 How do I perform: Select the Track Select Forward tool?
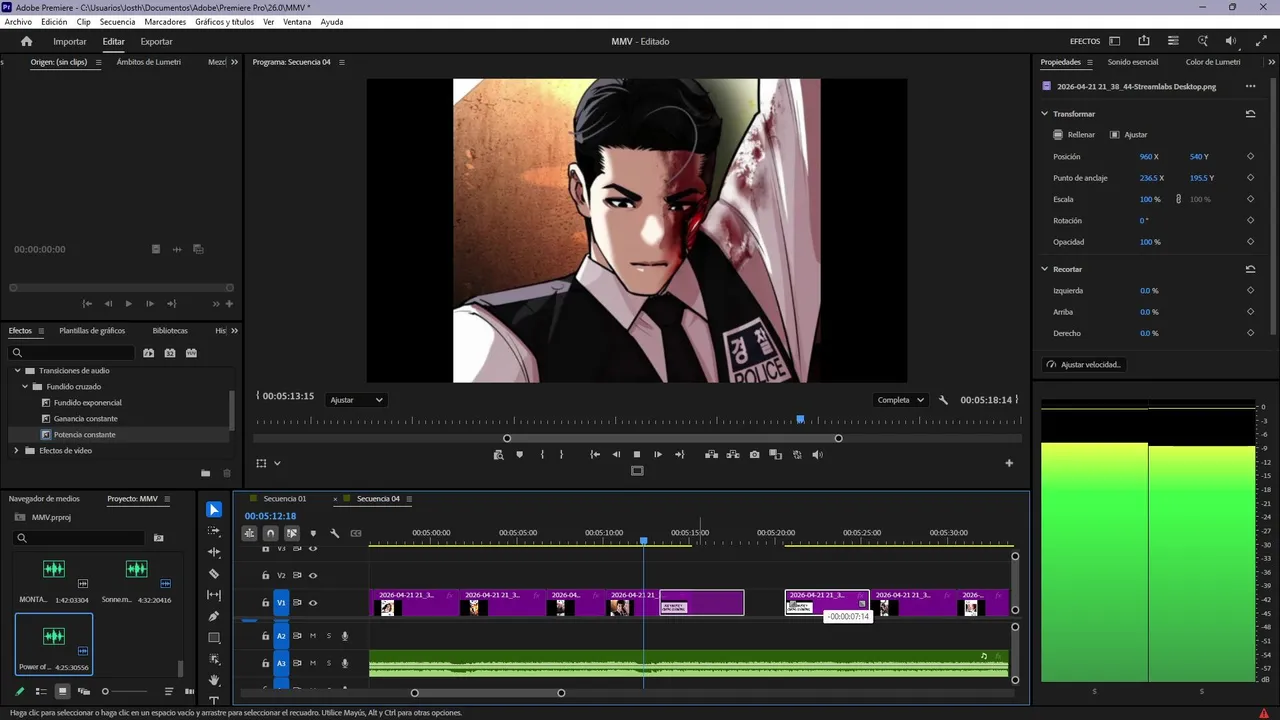214,531
